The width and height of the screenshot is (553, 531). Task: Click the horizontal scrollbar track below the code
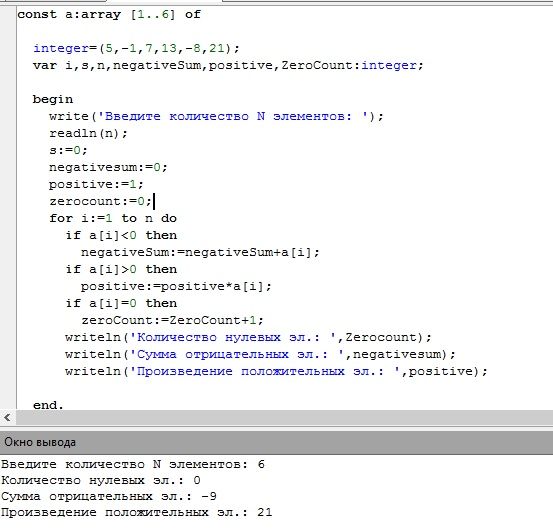point(284,417)
